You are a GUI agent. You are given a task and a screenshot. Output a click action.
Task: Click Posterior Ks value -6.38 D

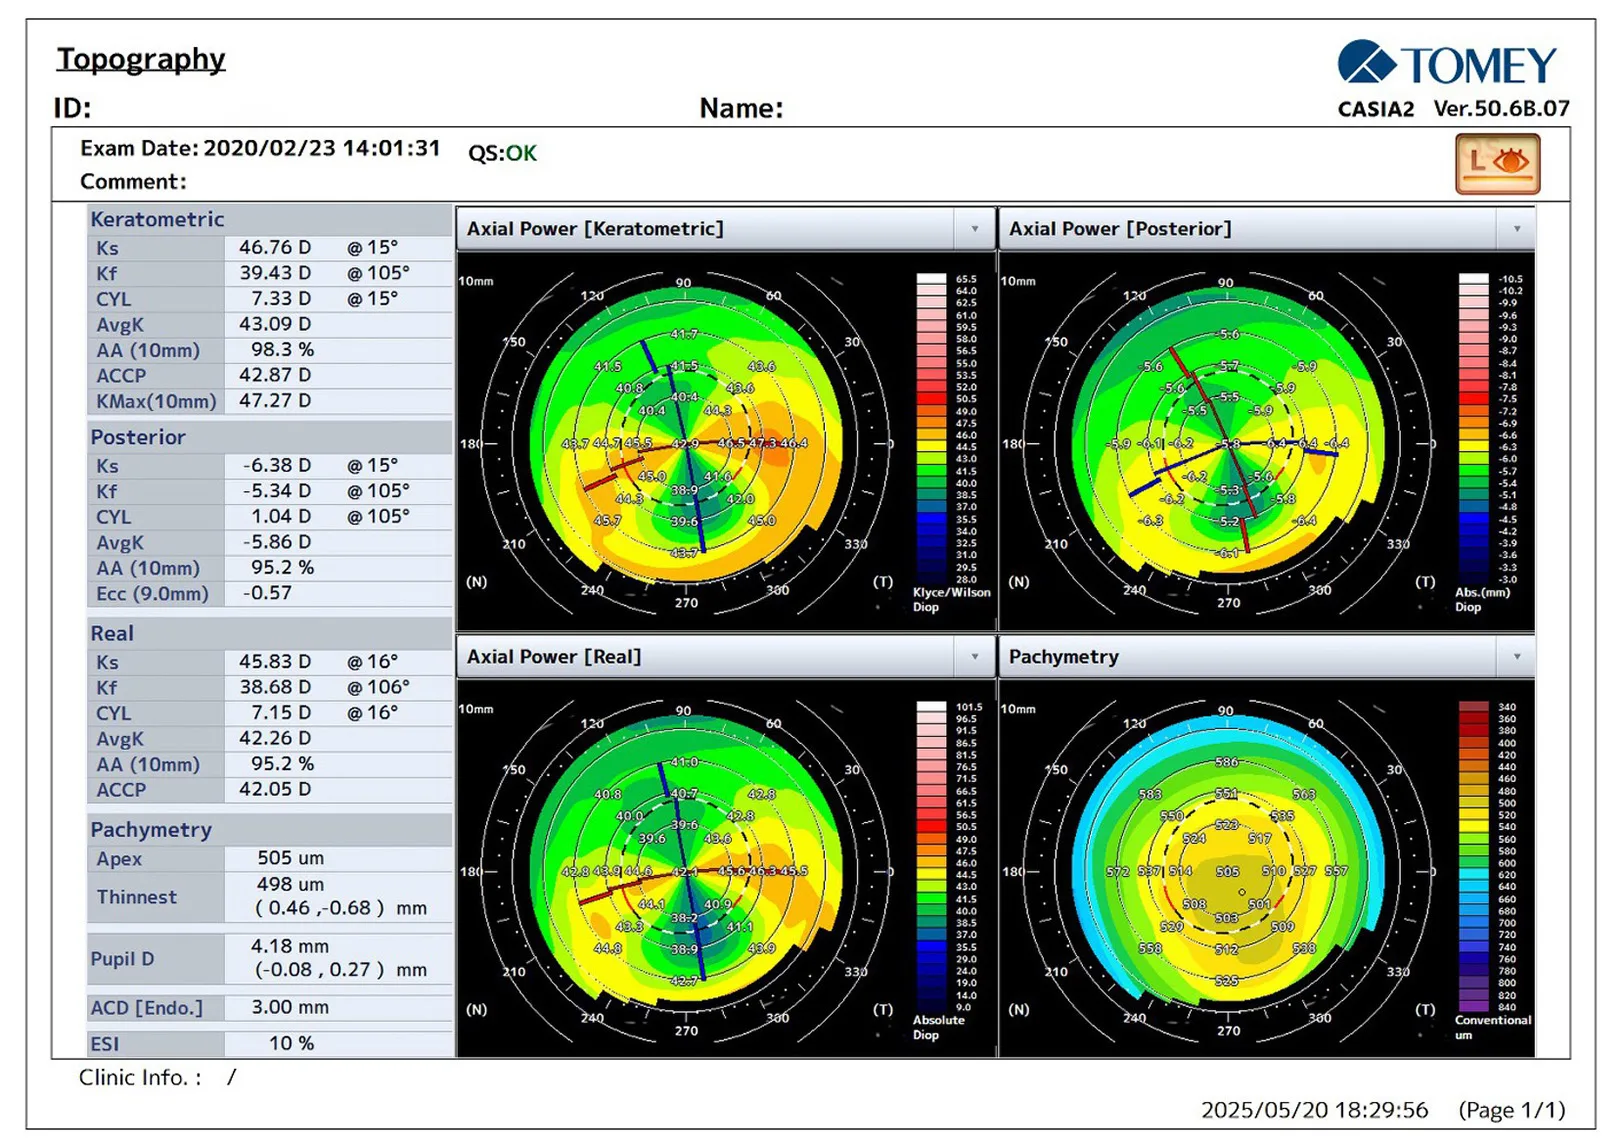(277, 465)
